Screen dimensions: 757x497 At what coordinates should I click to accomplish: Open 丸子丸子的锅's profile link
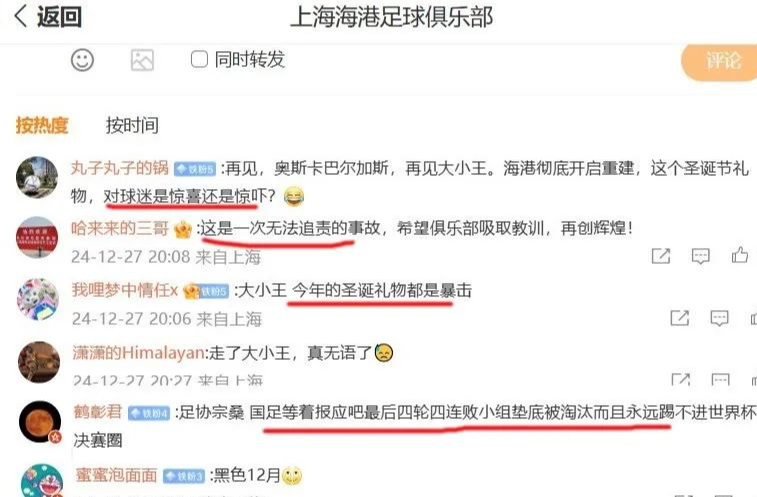[x=120, y=168]
